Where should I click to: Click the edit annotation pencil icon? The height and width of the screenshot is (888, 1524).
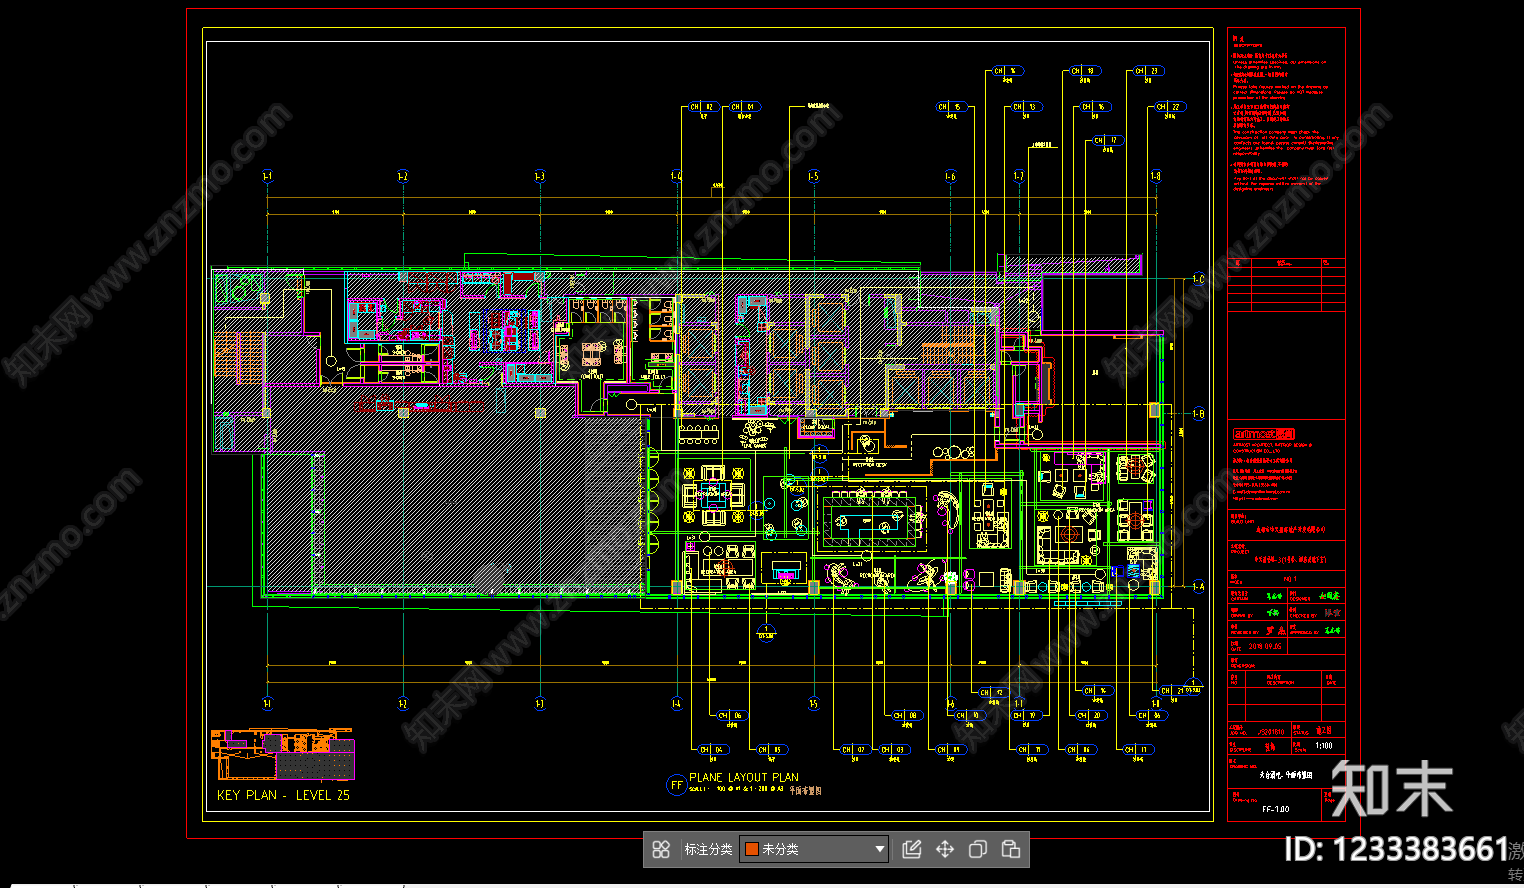tap(912, 849)
